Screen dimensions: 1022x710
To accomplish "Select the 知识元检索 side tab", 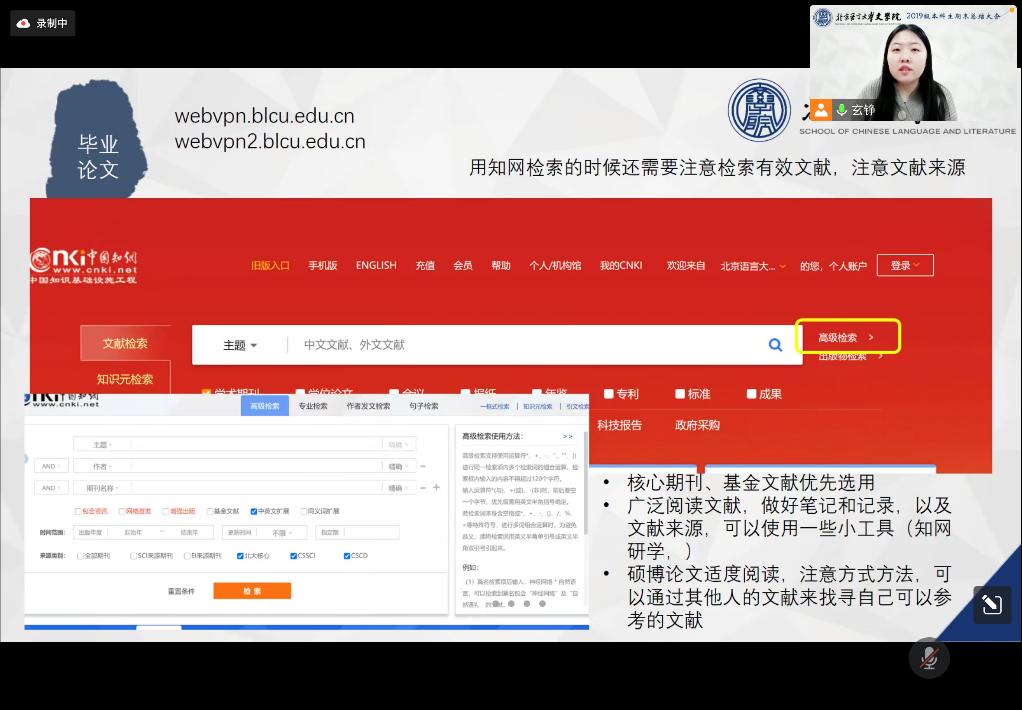I will tap(125, 379).
